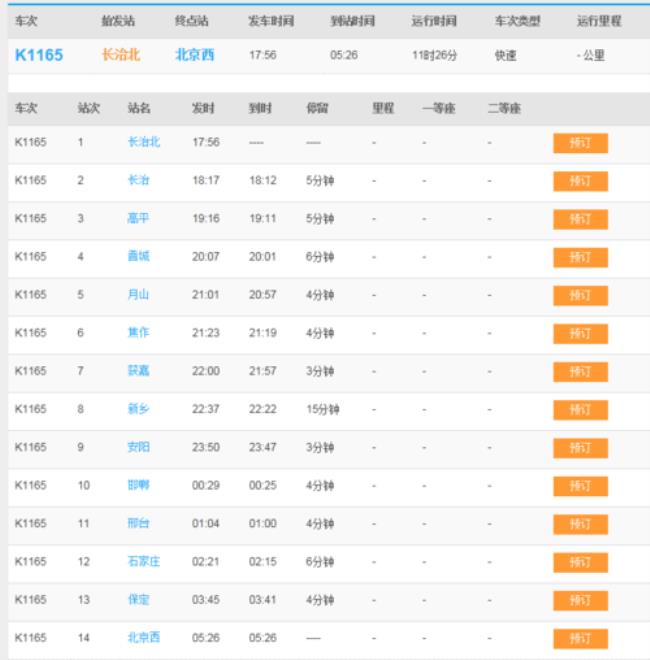Click the 23:50 departure time cell
650x660 pixels.
point(206,447)
